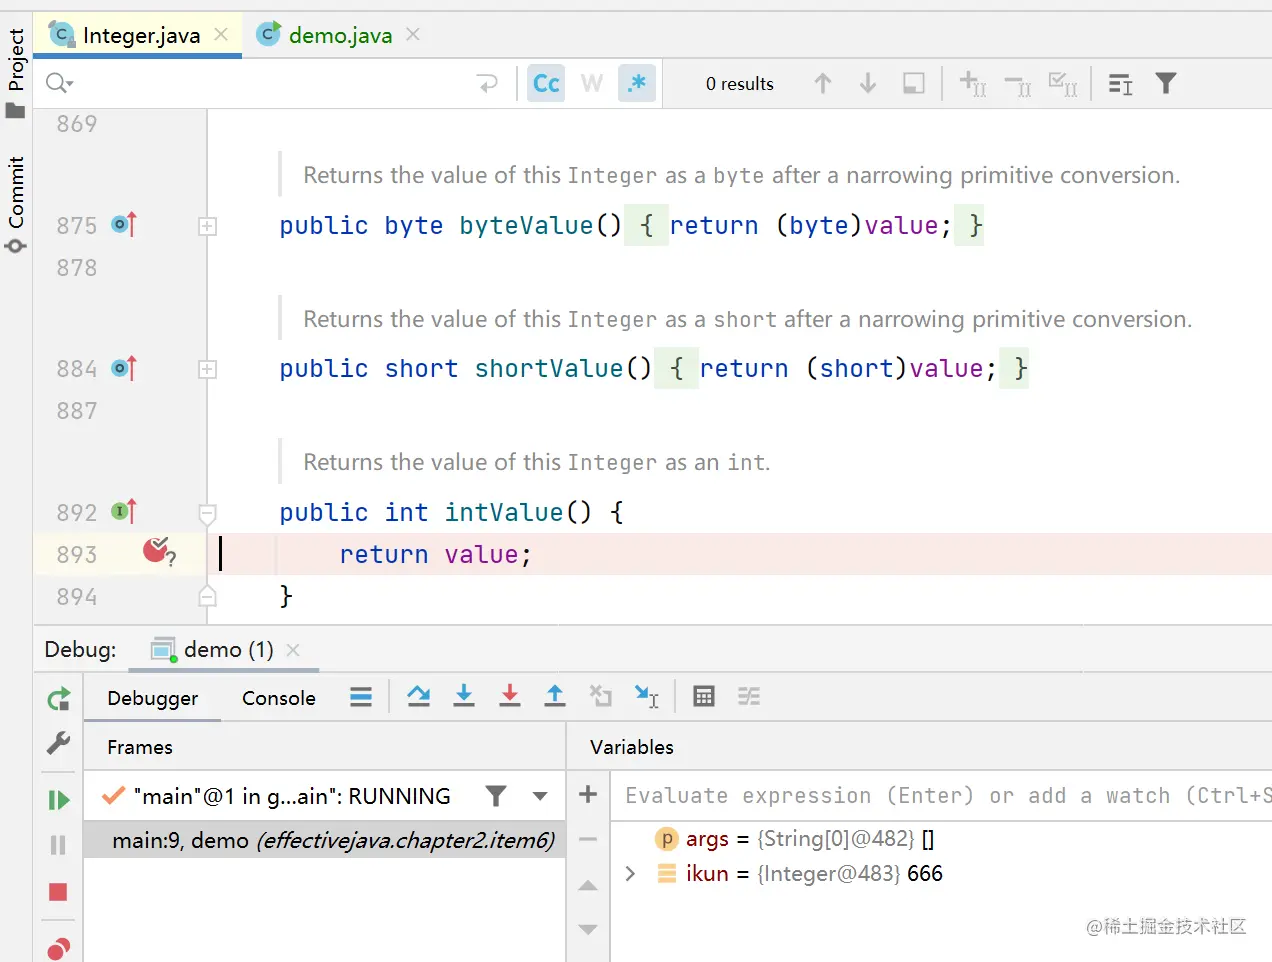Click Step Into debug icon

[464, 696]
